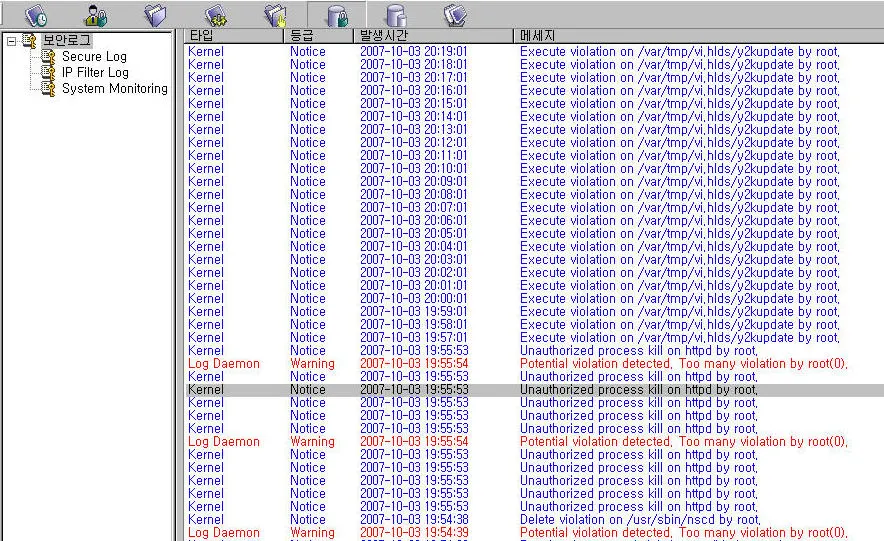Collapse the 보안로그 tree node
Image resolution: width=884 pixels, height=541 pixels.
11,41
